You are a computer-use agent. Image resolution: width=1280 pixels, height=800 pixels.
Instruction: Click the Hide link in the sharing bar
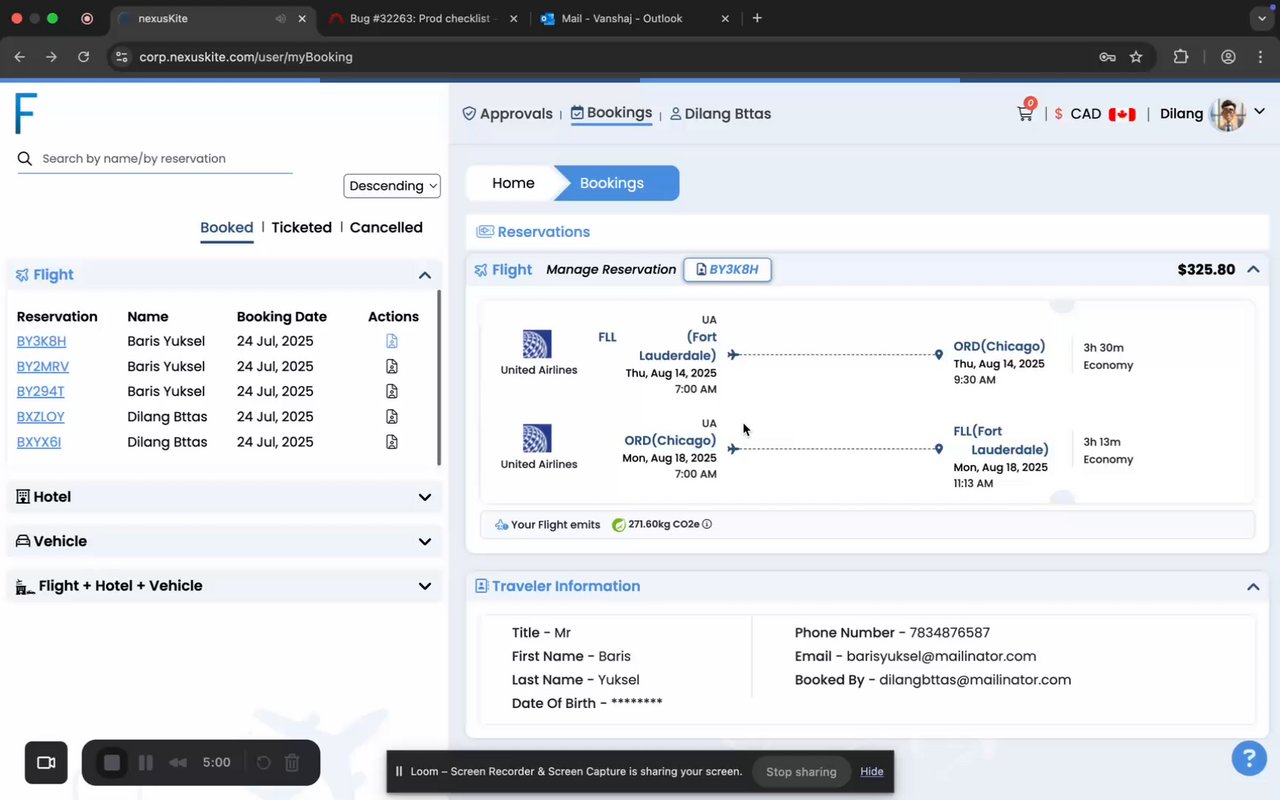[872, 771]
